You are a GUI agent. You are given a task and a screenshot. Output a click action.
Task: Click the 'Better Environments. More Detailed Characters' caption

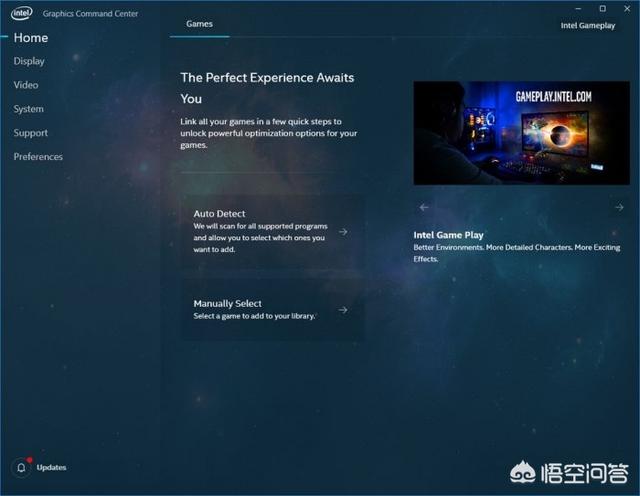point(517,253)
